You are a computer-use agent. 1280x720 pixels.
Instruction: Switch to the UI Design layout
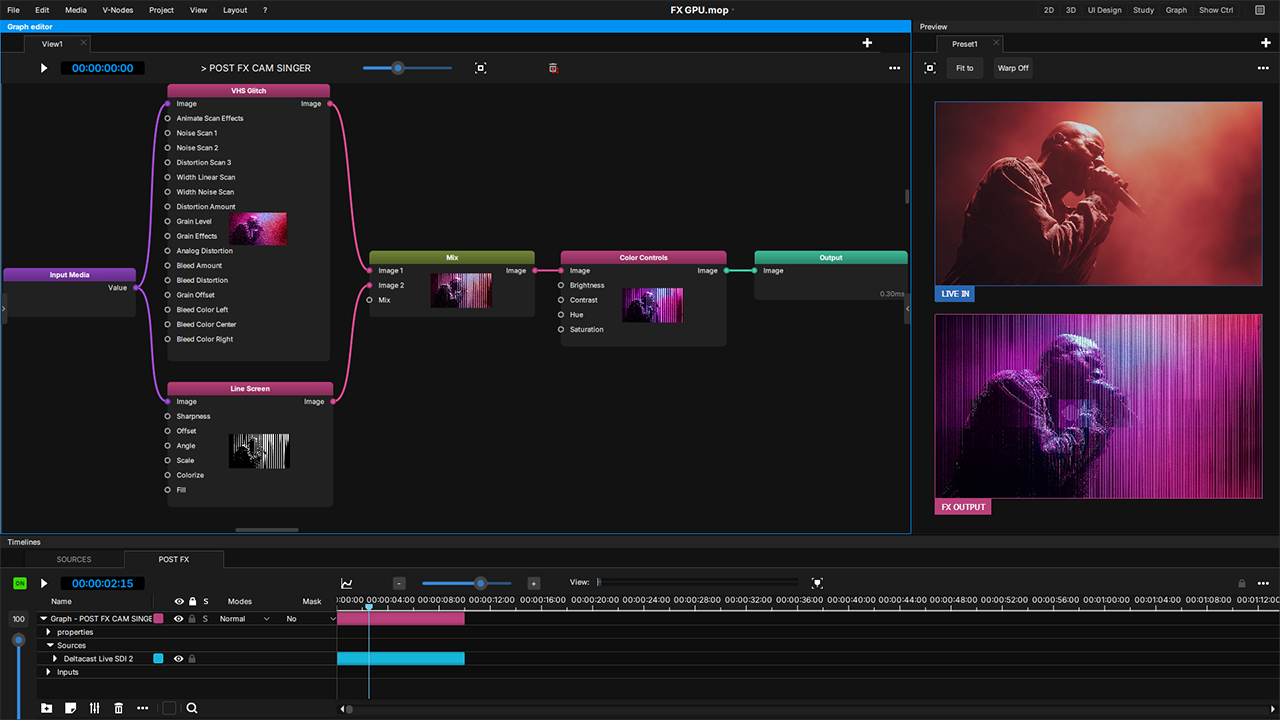tap(1105, 10)
